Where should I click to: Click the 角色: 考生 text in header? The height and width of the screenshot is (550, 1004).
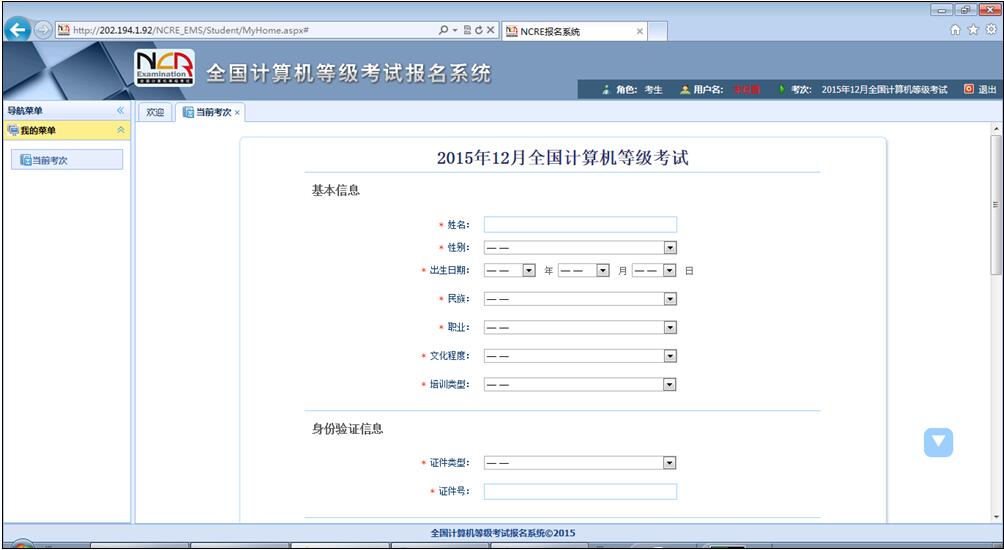(638, 90)
